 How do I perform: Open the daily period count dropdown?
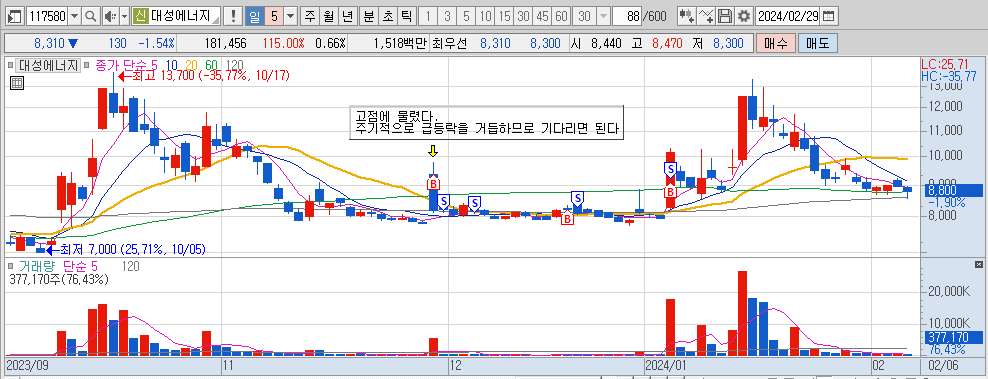point(290,16)
